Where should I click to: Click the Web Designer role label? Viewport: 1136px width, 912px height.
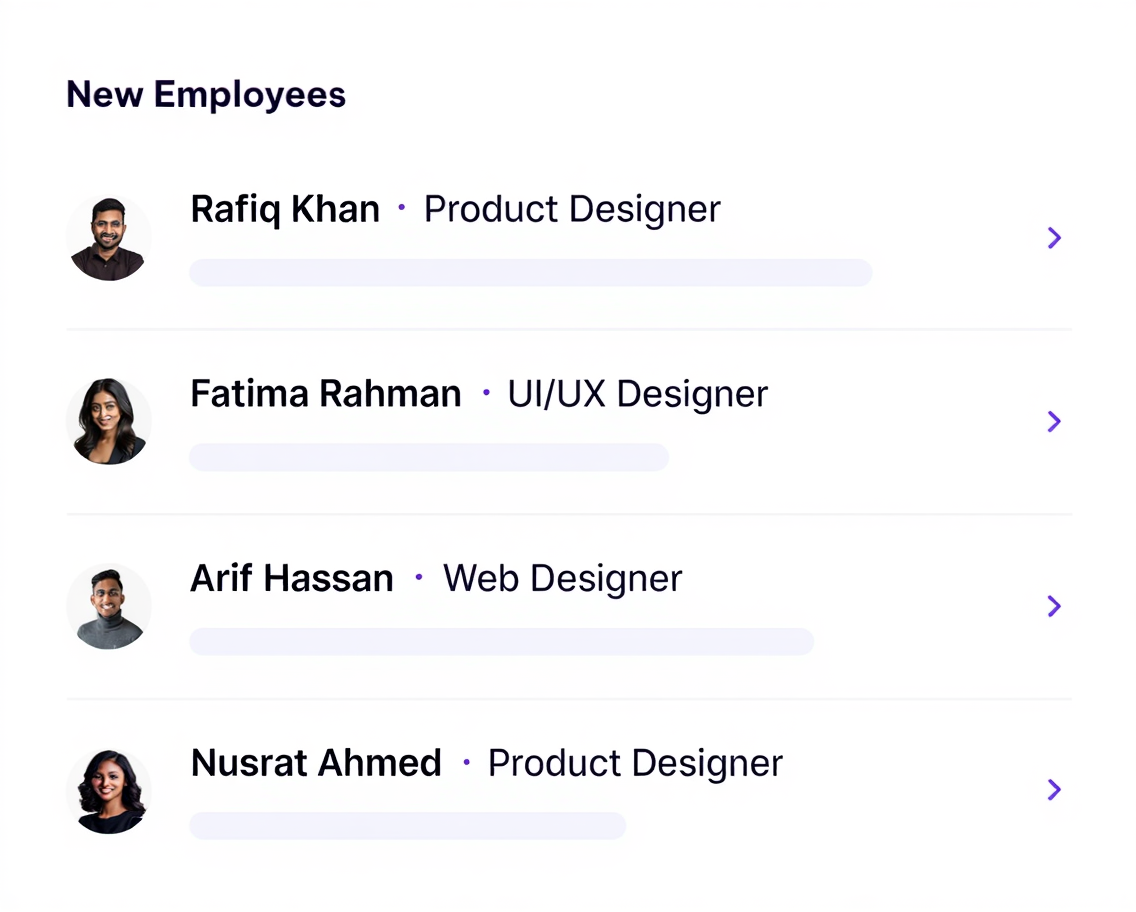pos(563,578)
